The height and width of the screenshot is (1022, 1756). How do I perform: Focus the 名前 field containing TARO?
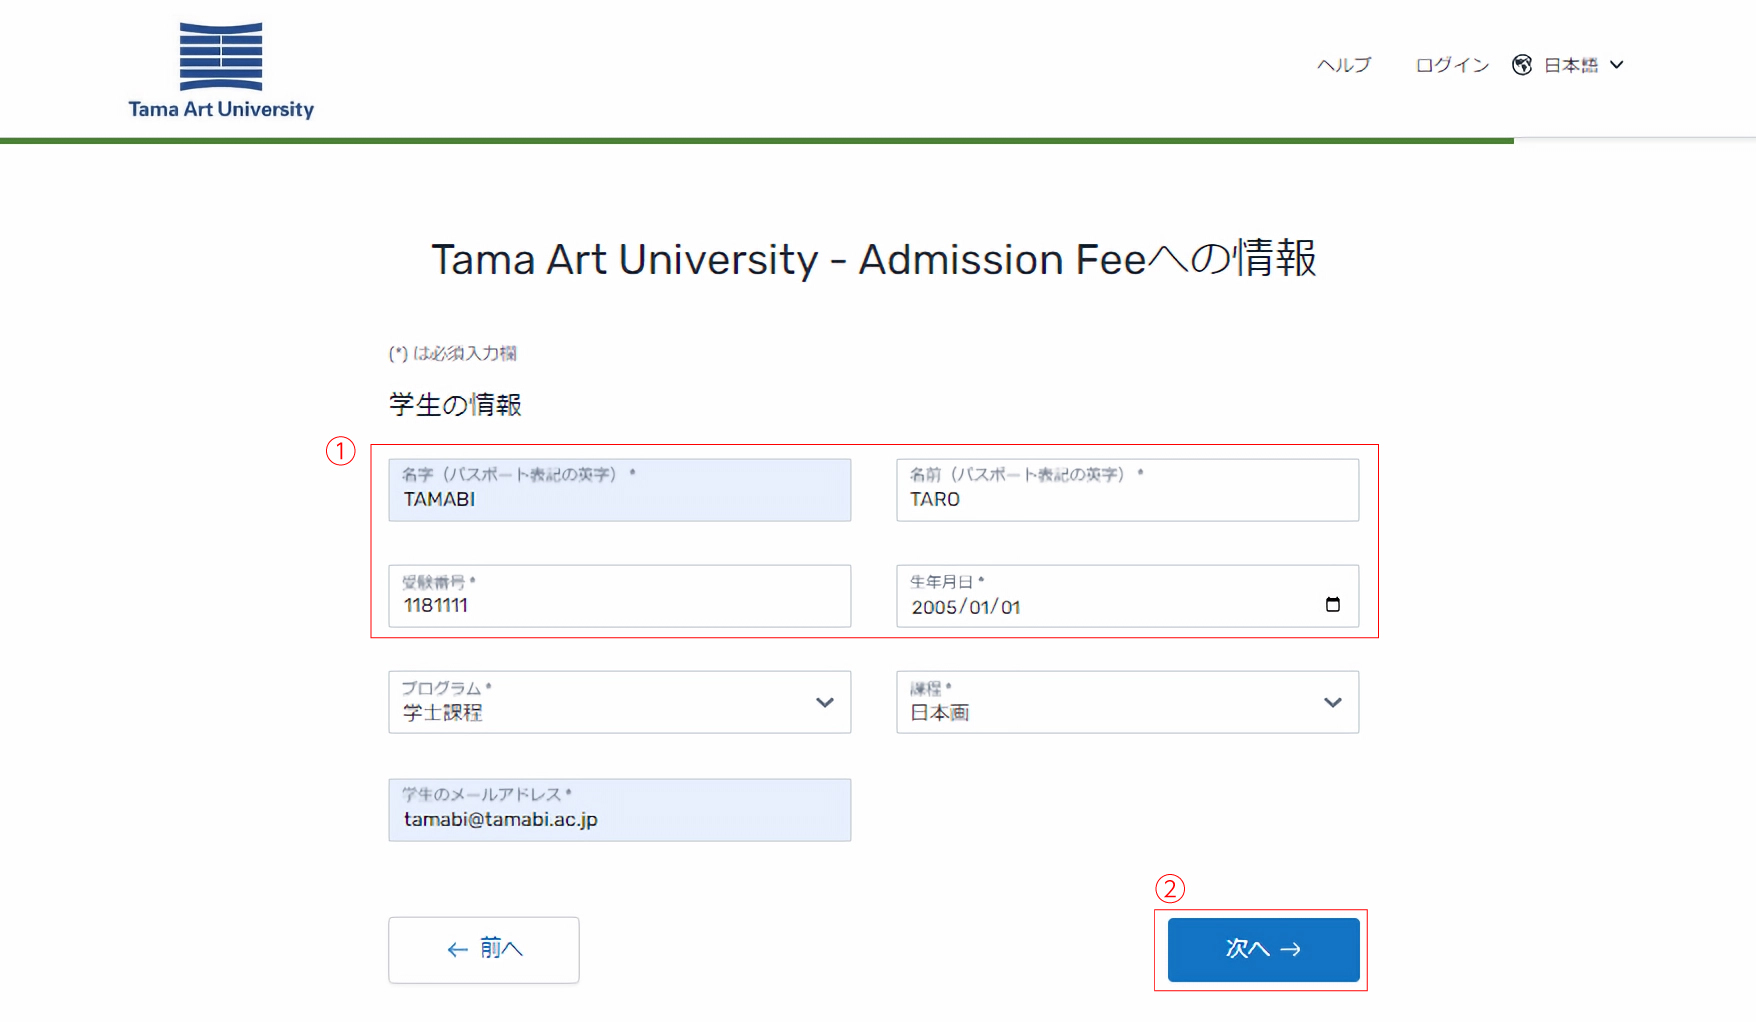click(x=1127, y=490)
